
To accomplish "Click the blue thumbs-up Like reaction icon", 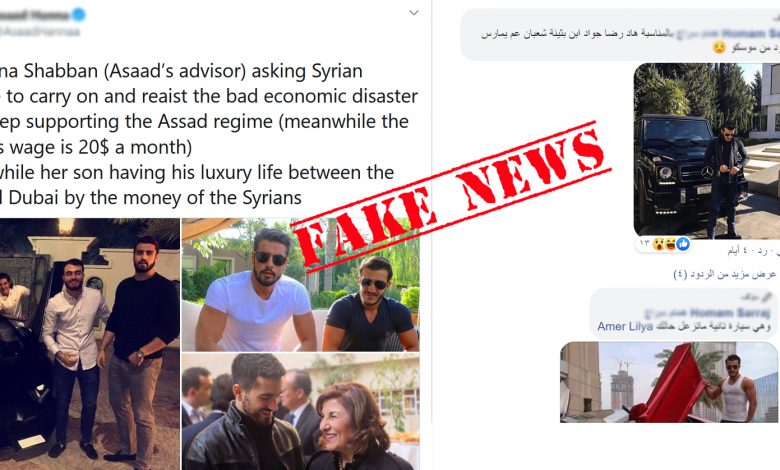I will click(683, 244).
